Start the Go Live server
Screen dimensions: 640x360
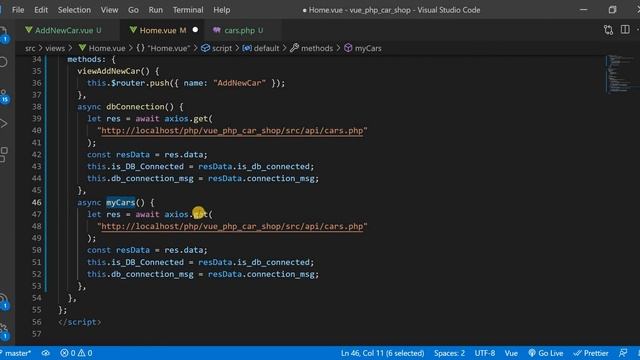(x=546, y=353)
